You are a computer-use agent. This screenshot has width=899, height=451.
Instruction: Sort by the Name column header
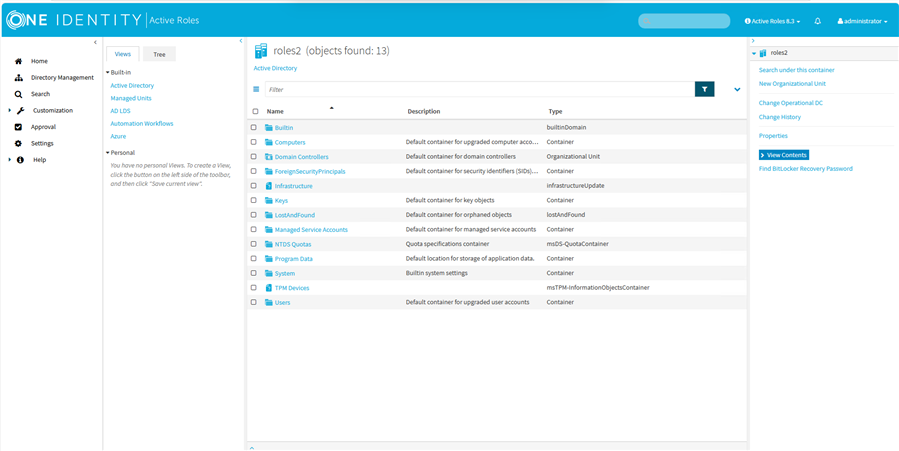(275, 112)
